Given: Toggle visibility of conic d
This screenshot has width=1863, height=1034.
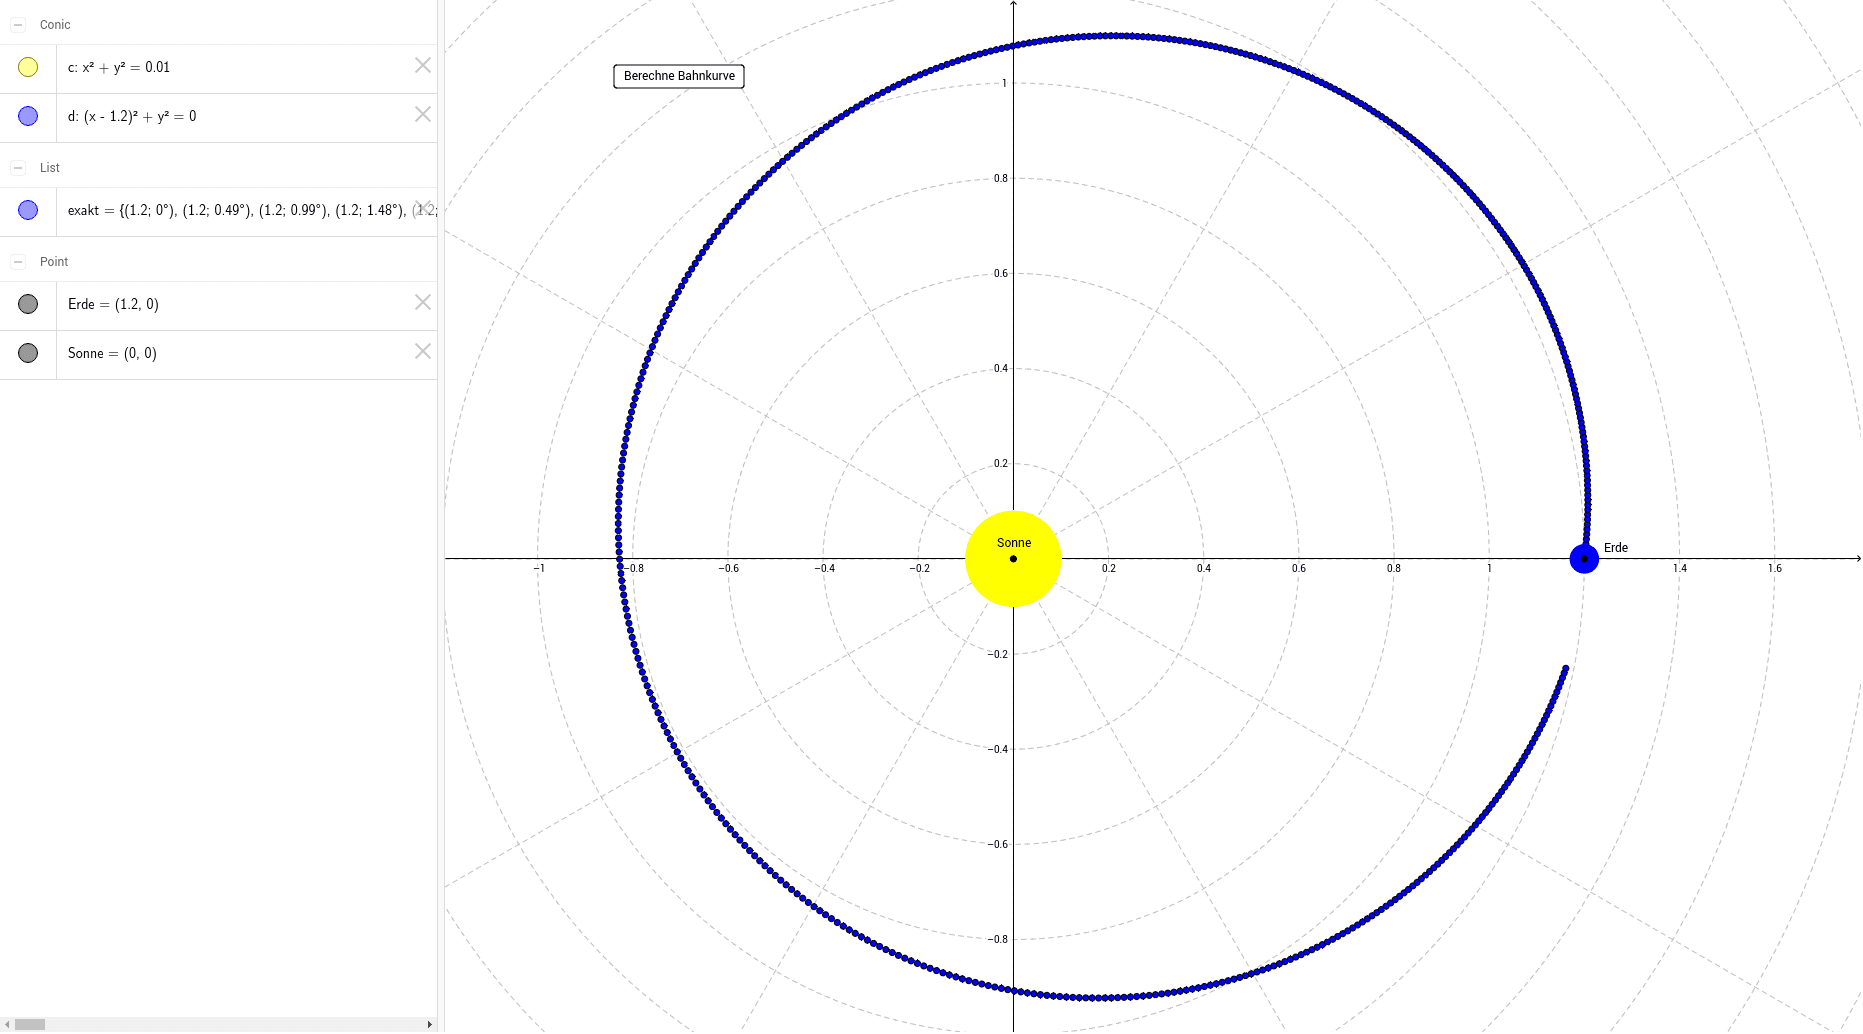Looking at the screenshot, I should 28,116.
